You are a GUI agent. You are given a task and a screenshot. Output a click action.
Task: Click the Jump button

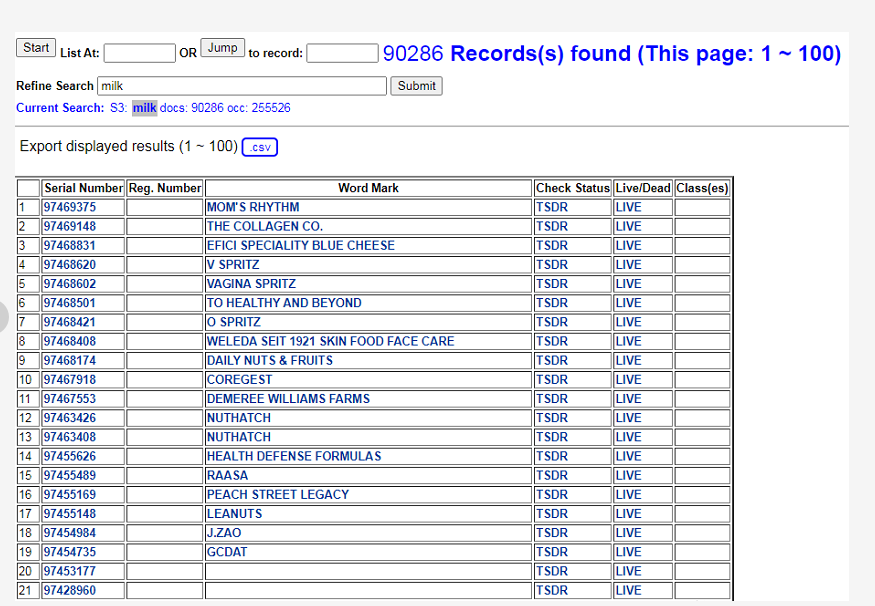click(x=222, y=47)
